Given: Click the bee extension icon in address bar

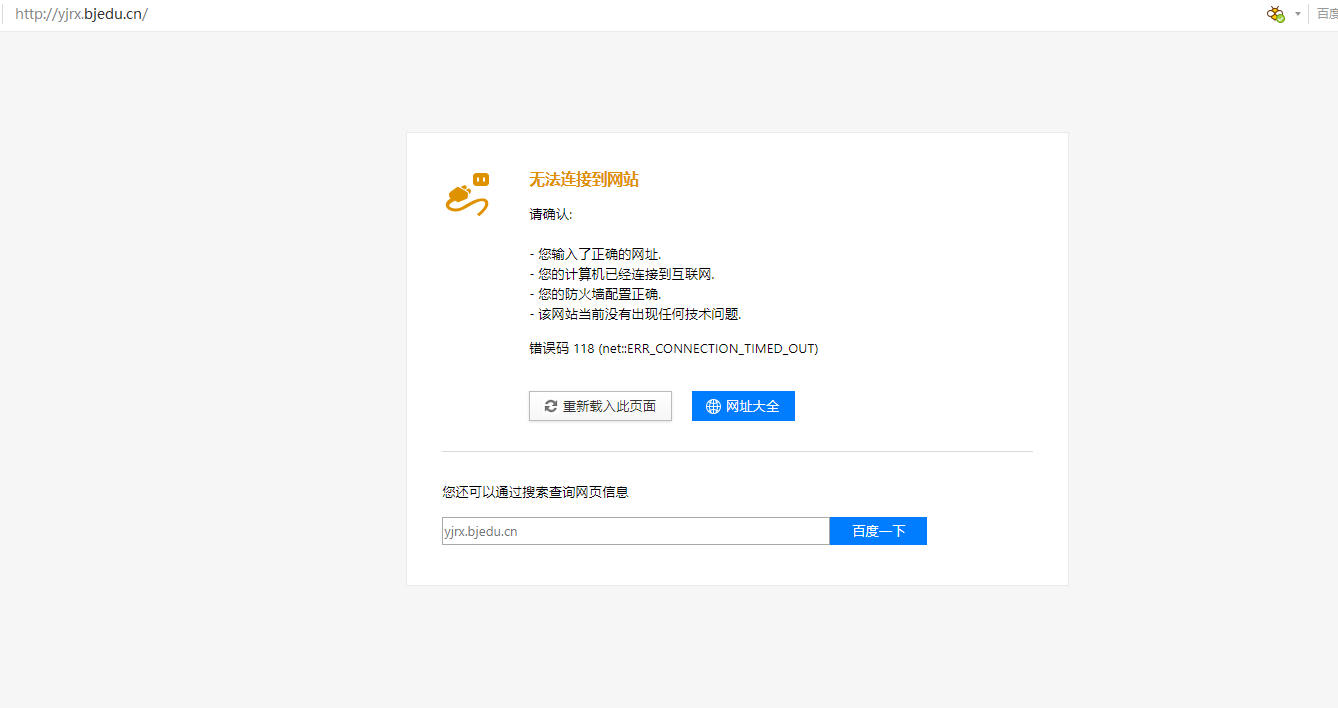Looking at the screenshot, I should click(x=1276, y=14).
